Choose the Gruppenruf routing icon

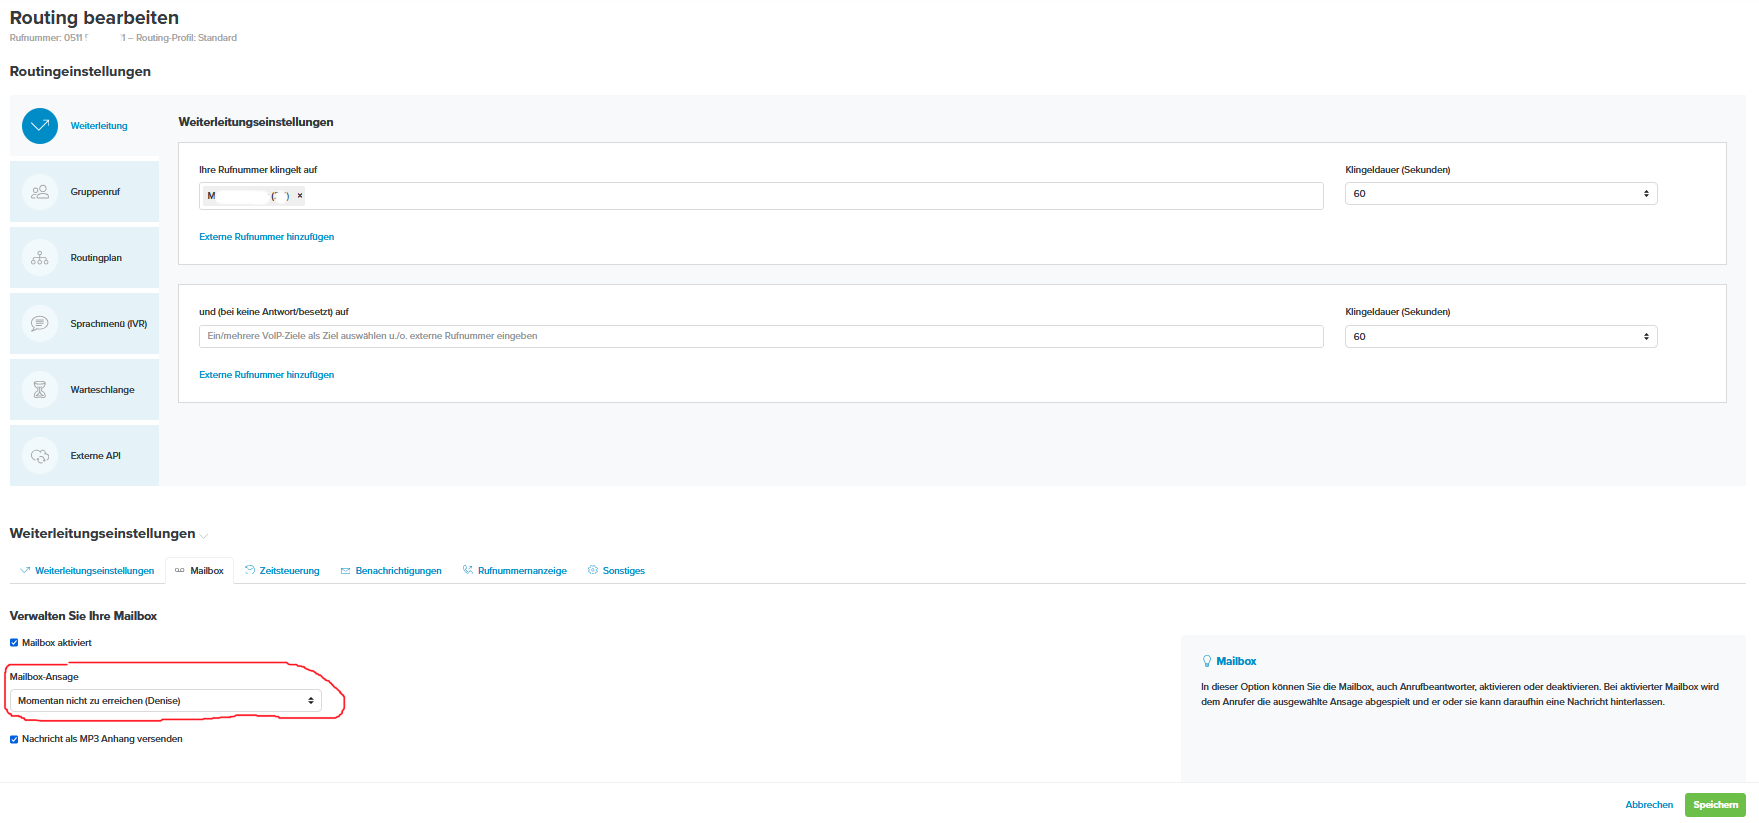point(40,192)
